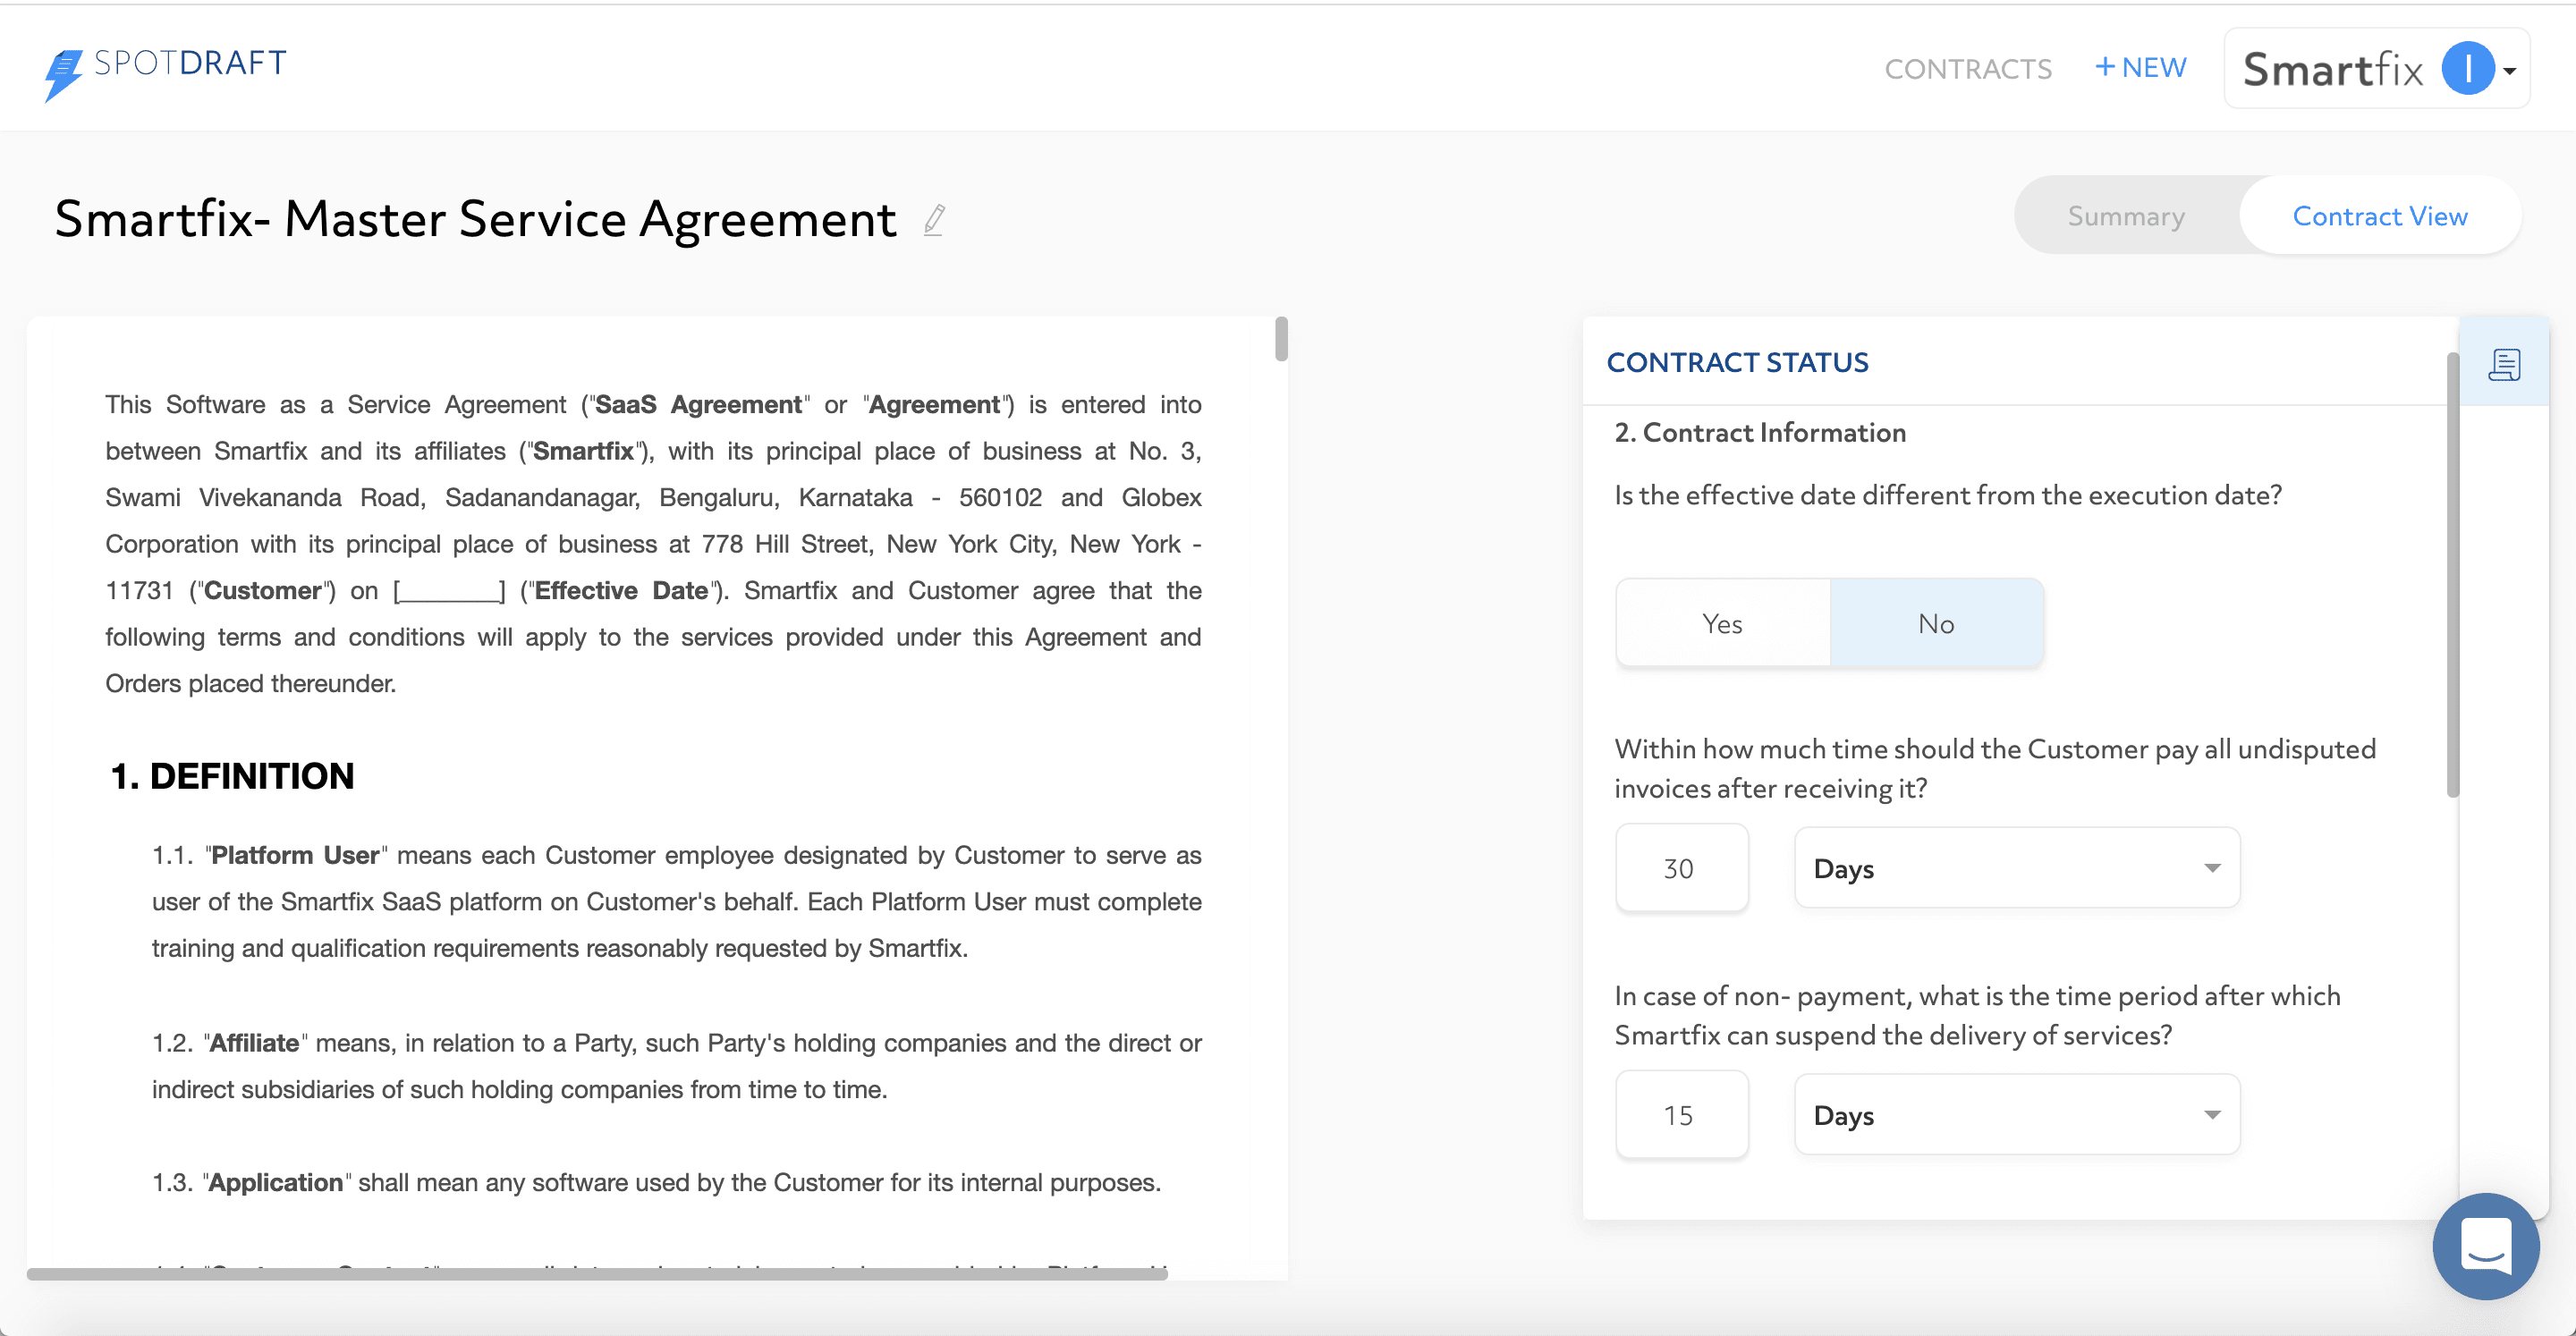Select Yes for different effective date

pos(1722,623)
